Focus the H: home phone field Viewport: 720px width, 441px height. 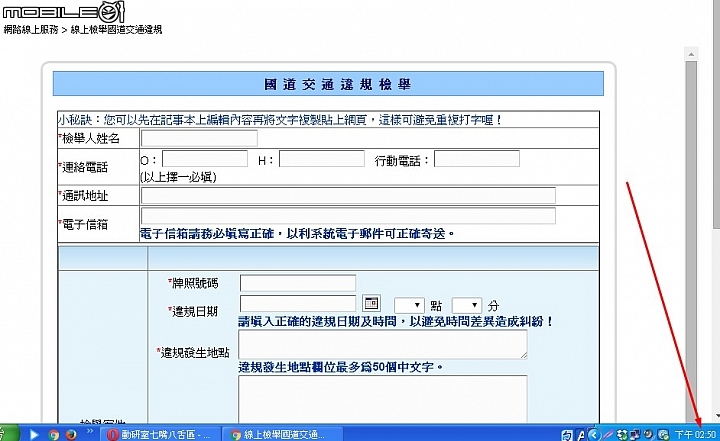[321, 159]
